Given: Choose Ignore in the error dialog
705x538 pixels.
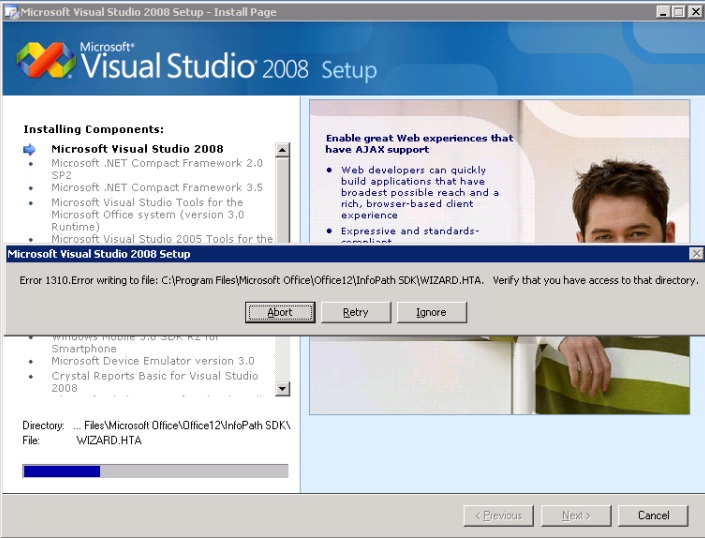Looking at the screenshot, I should tap(432, 312).
